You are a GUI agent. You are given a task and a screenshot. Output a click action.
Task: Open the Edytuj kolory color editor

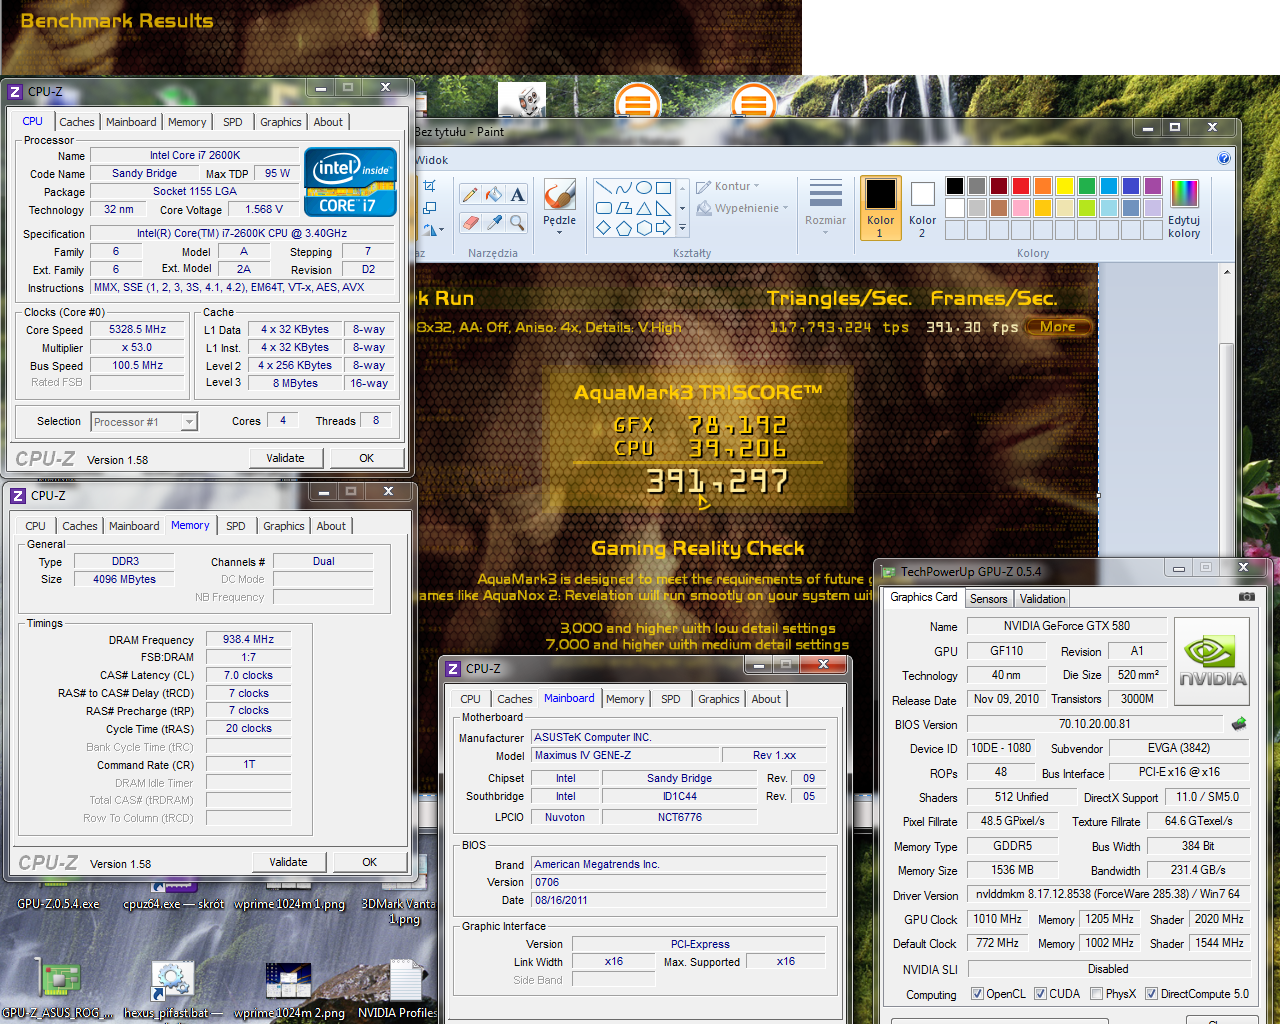click(x=1184, y=209)
